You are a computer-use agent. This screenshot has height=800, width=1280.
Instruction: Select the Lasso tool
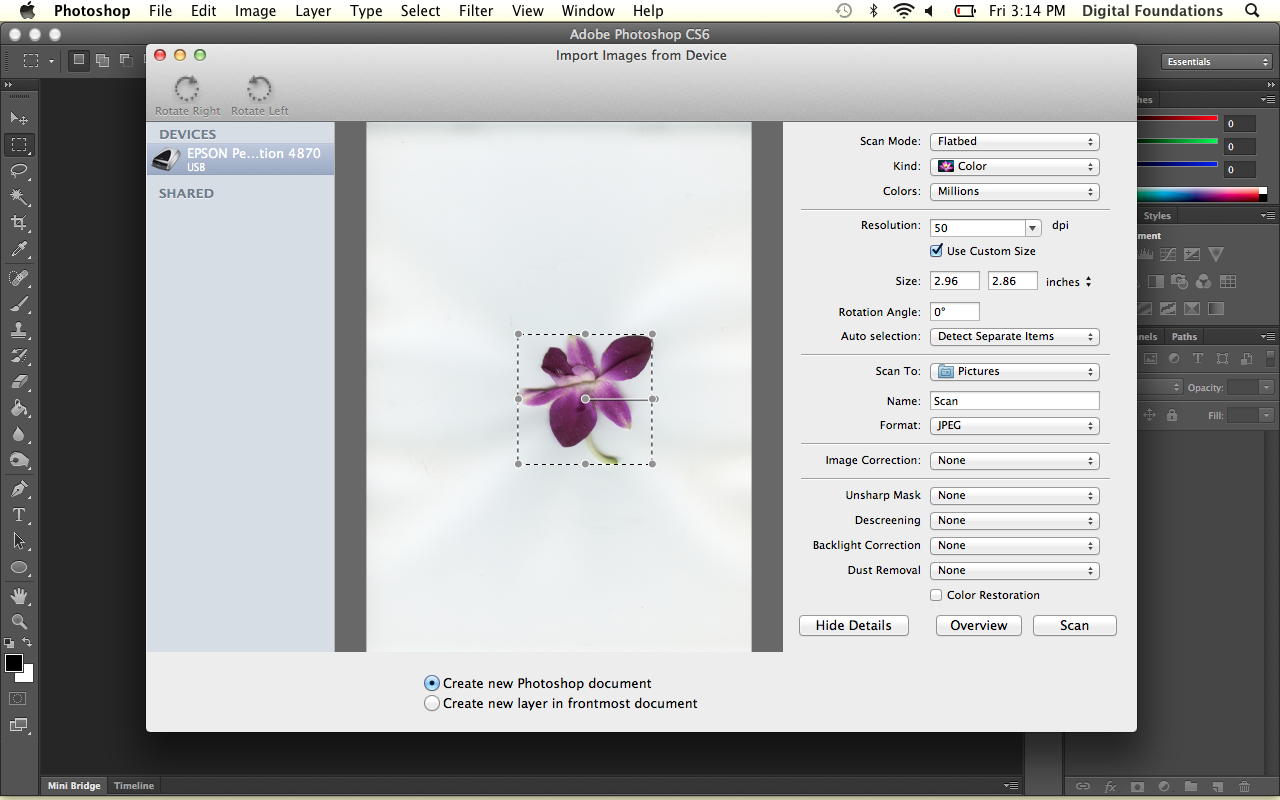tap(19, 170)
